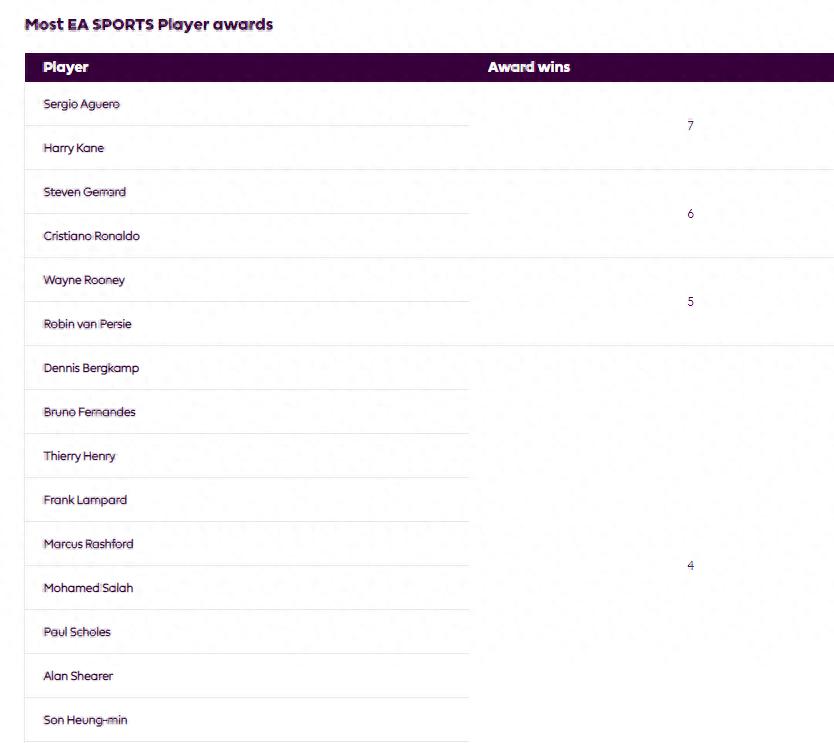
Task: Open the Steven Gerrard row
Action: (x=85, y=192)
